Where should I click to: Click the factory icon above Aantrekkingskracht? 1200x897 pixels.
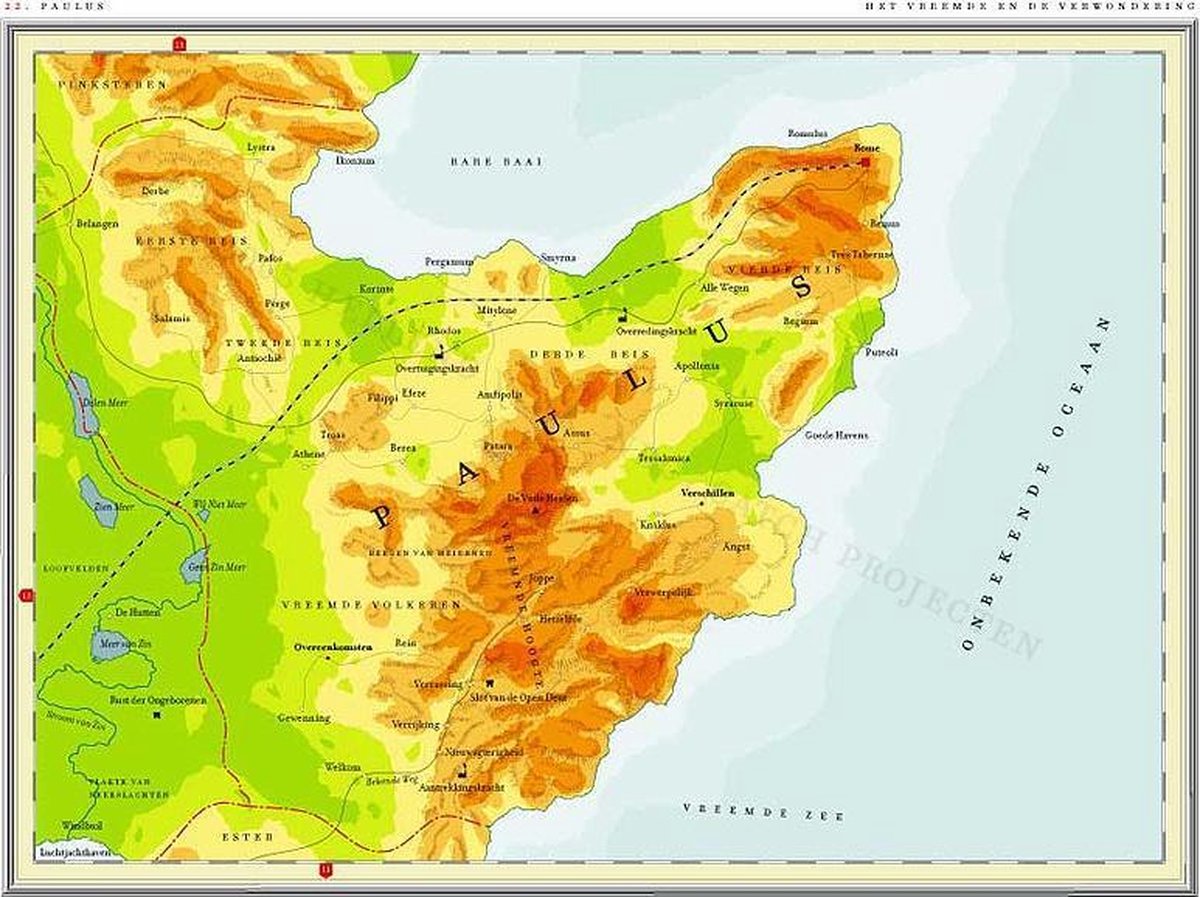click(x=462, y=770)
